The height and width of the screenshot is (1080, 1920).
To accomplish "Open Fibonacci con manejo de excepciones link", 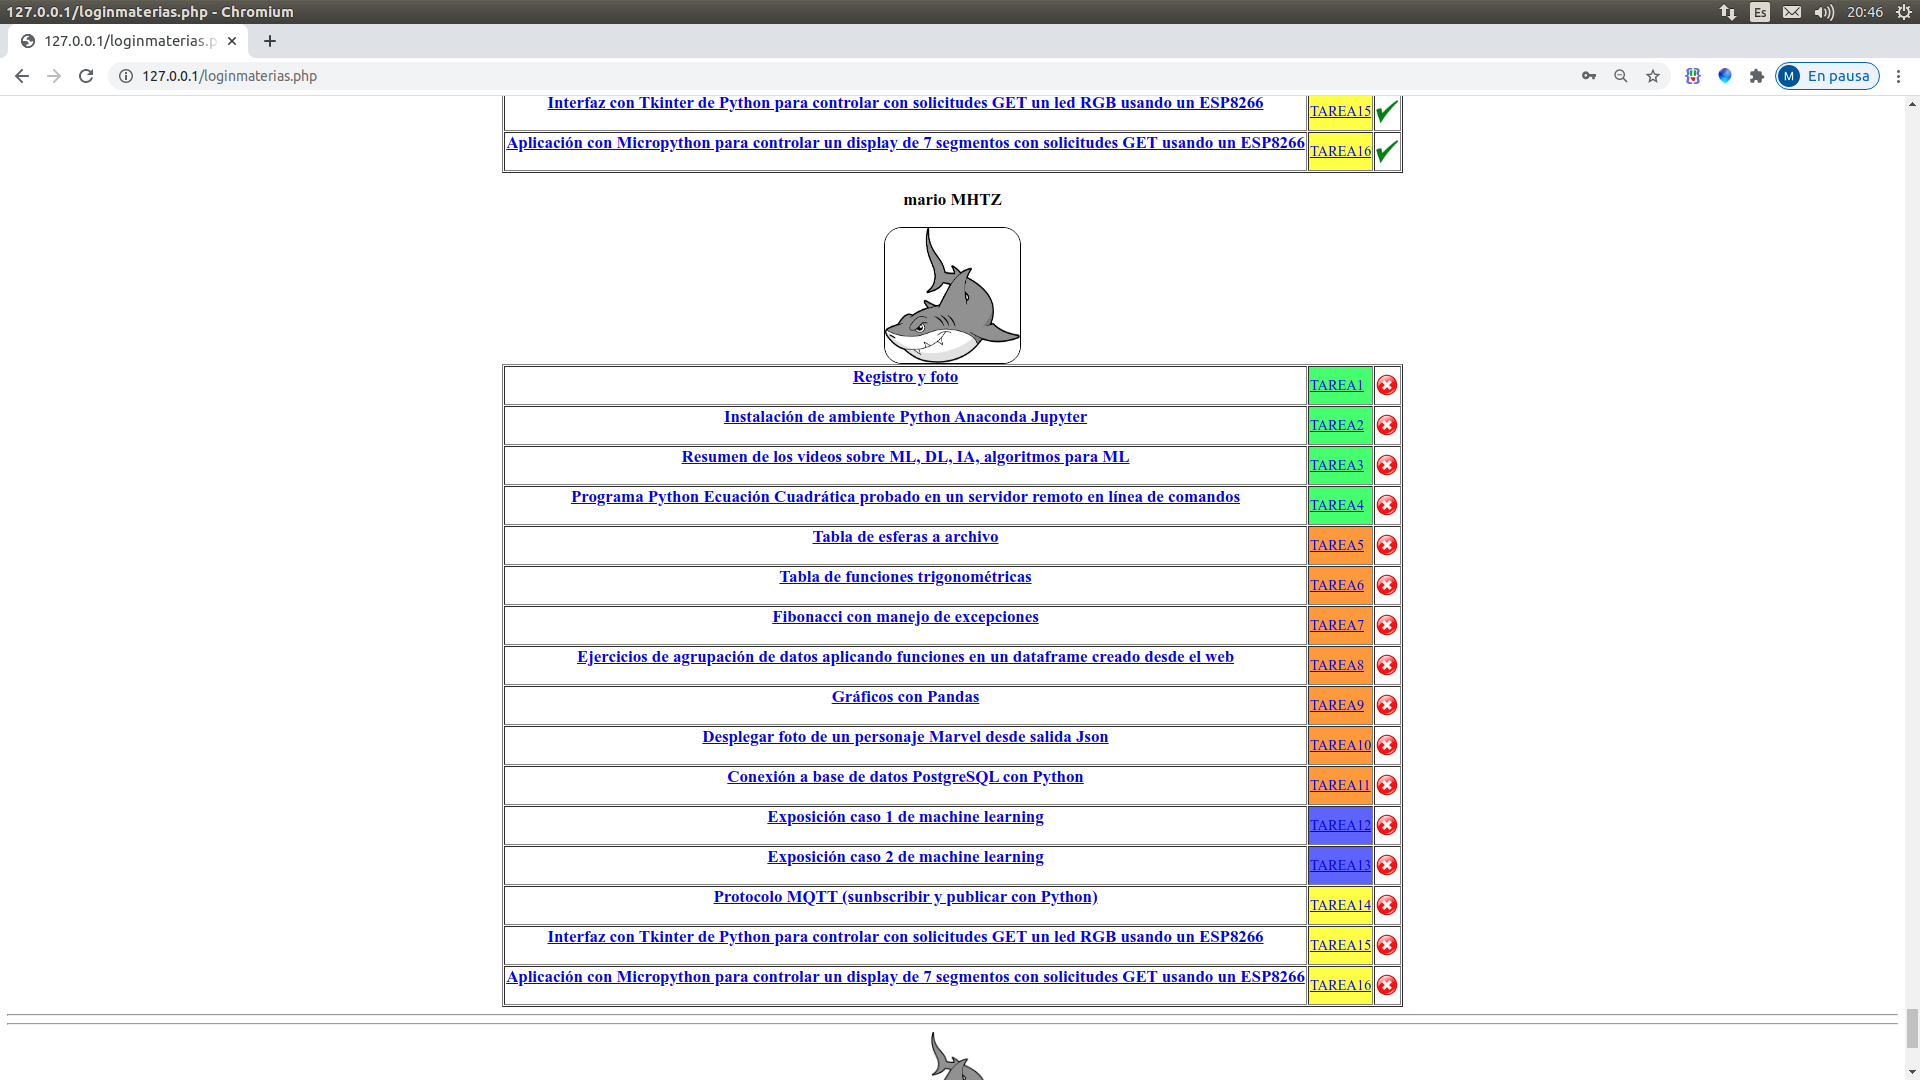I will coord(905,617).
